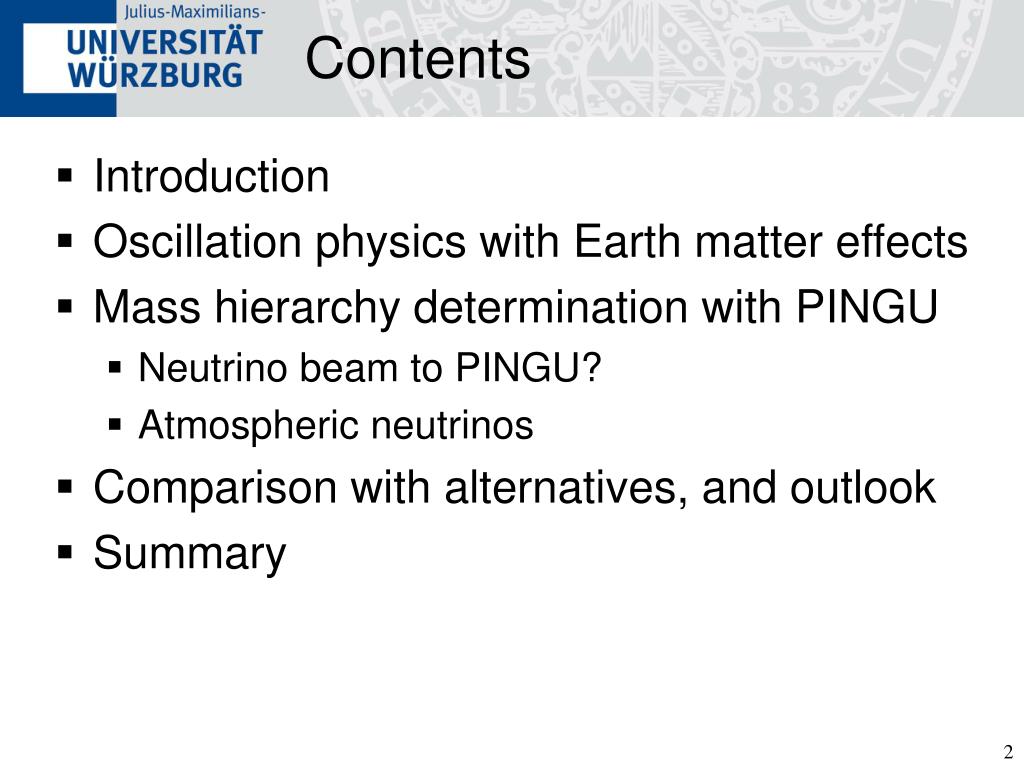This screenshot has width=1024, height=768.
Task: Select Mass hierarchy determination with PINGU line
Action: (x=515, y=307)
